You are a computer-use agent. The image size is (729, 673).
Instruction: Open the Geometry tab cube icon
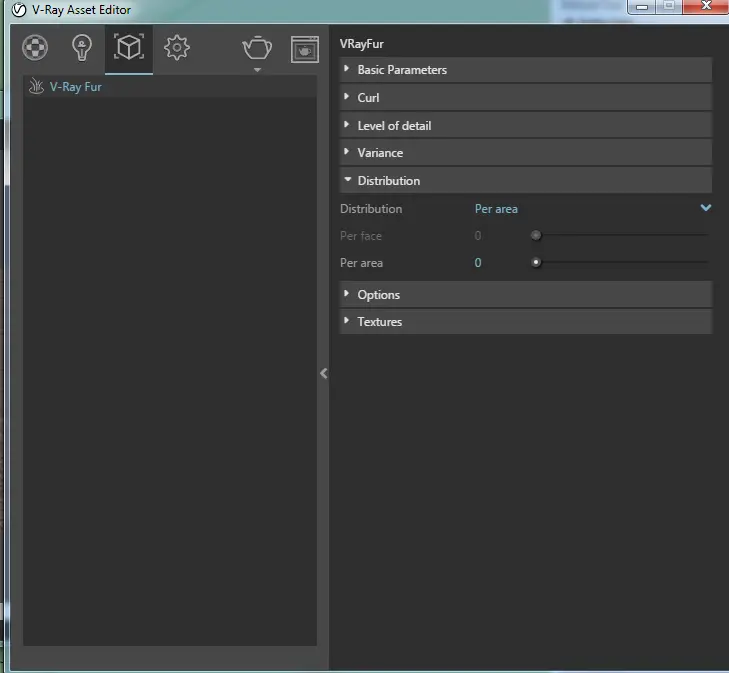(x=129, y=47)
